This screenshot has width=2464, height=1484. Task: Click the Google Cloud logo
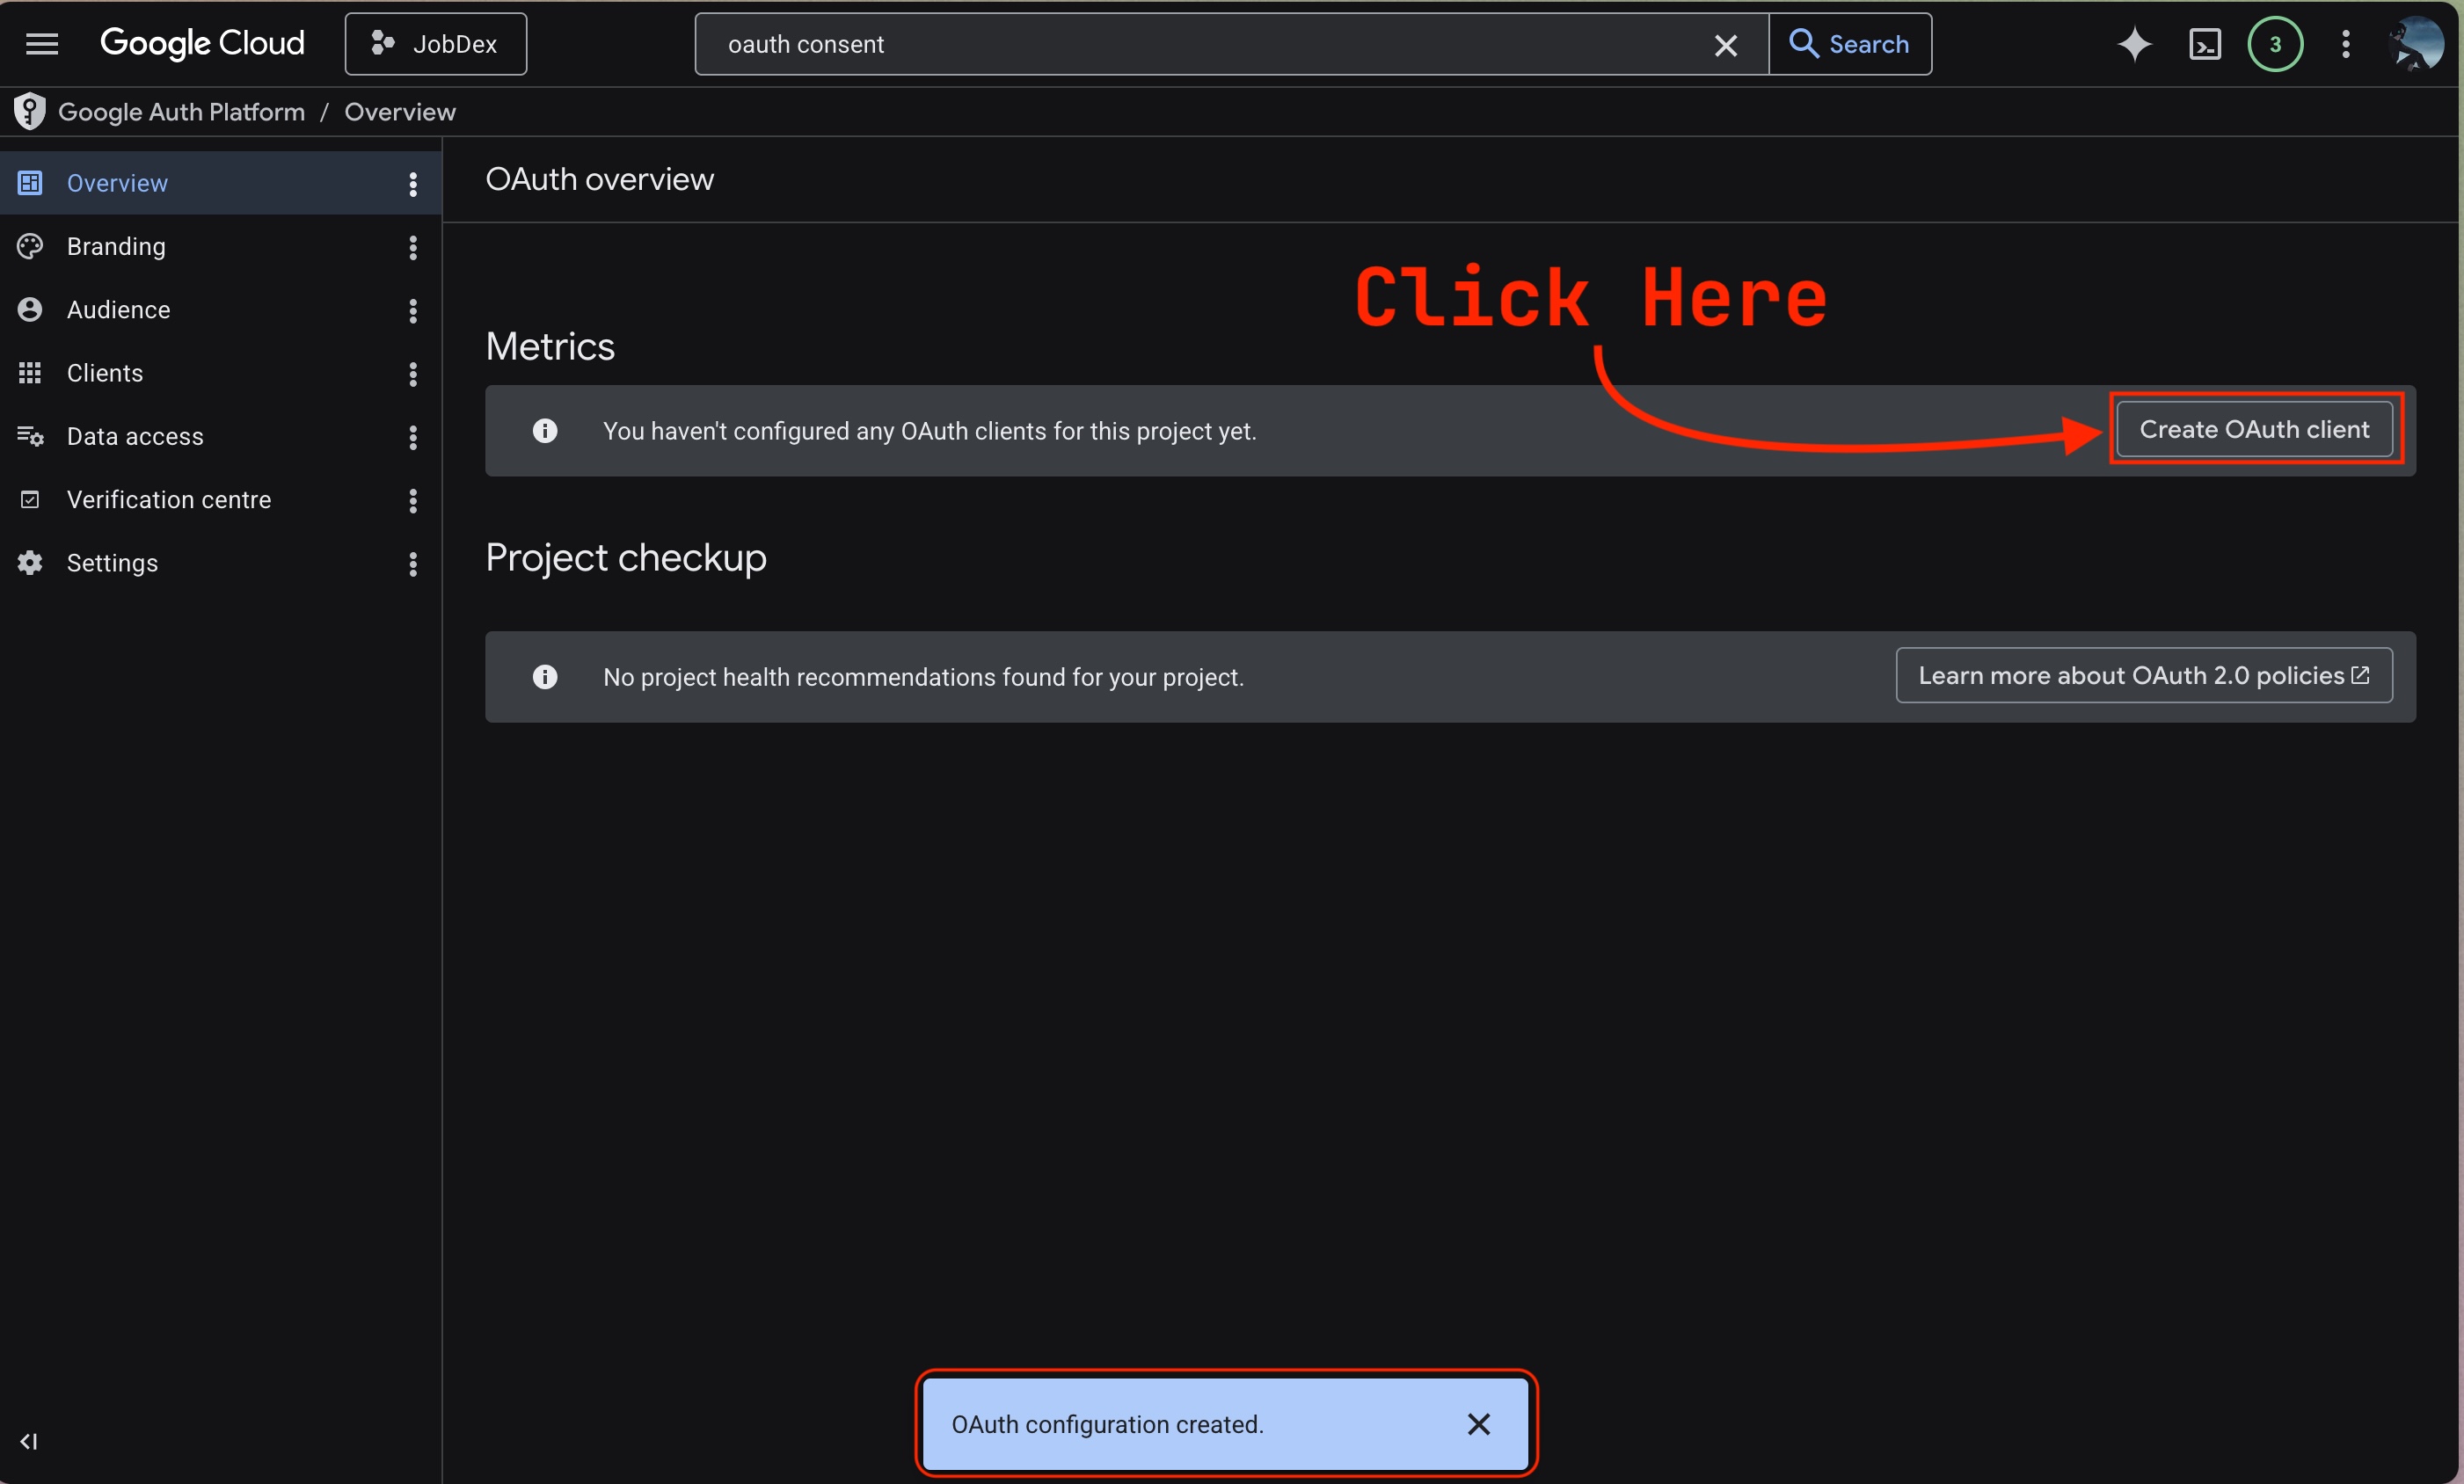(202, 43)
